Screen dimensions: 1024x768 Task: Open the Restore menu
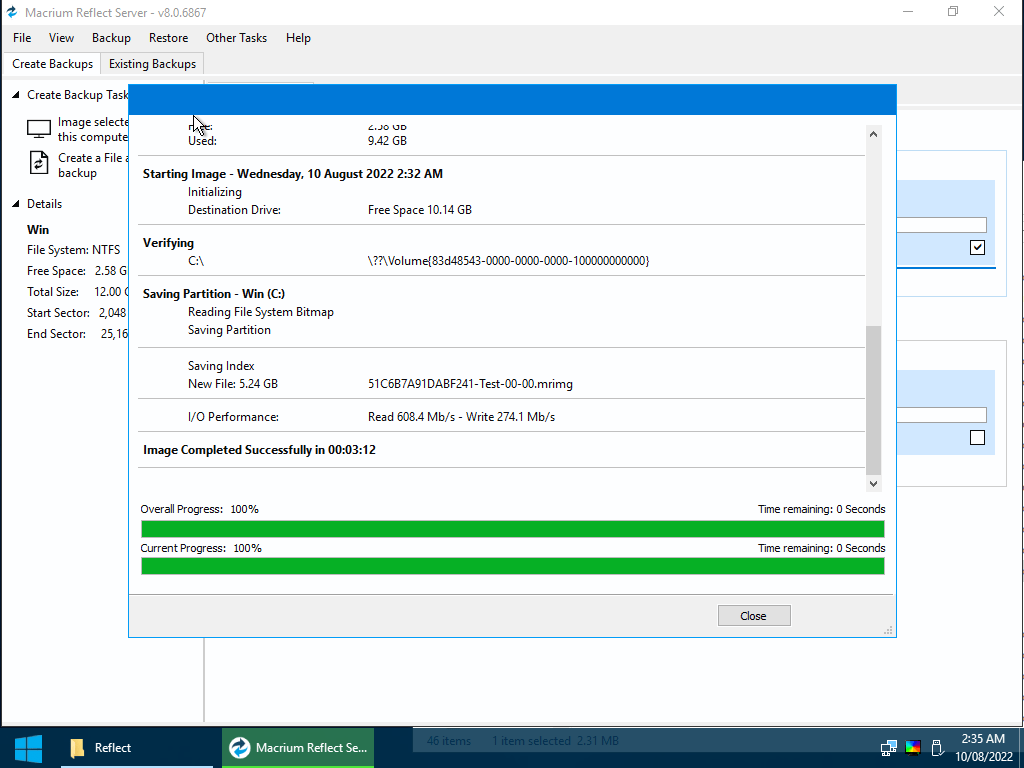pyautogui.click(x=168, y=38)
